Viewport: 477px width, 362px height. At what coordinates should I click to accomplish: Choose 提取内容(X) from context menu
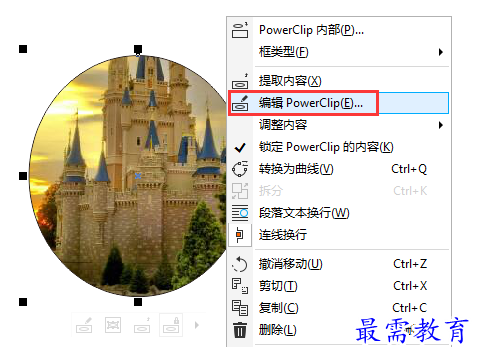point(338,81)
